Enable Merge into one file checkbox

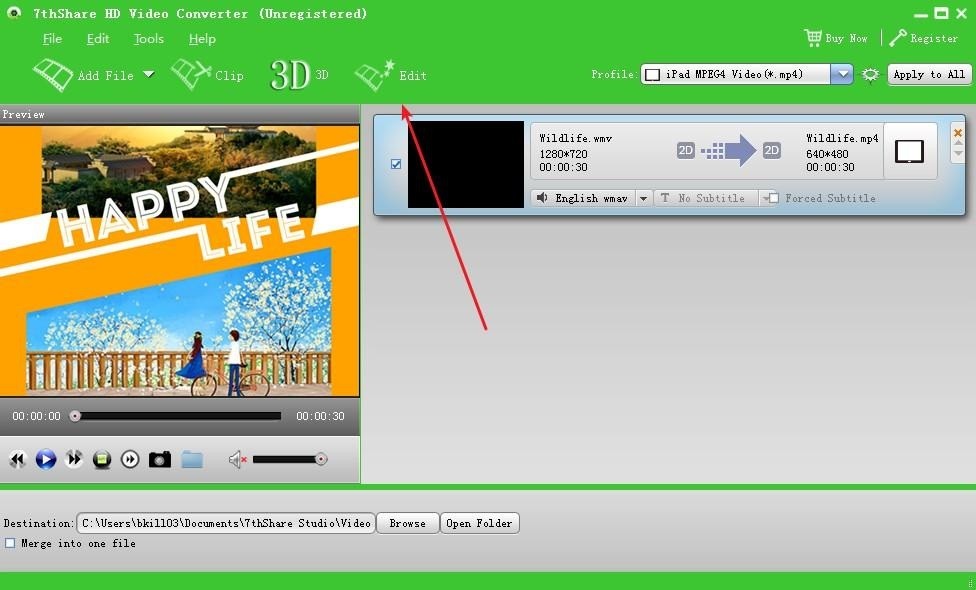pyautogui.click(x=10, y=543)
